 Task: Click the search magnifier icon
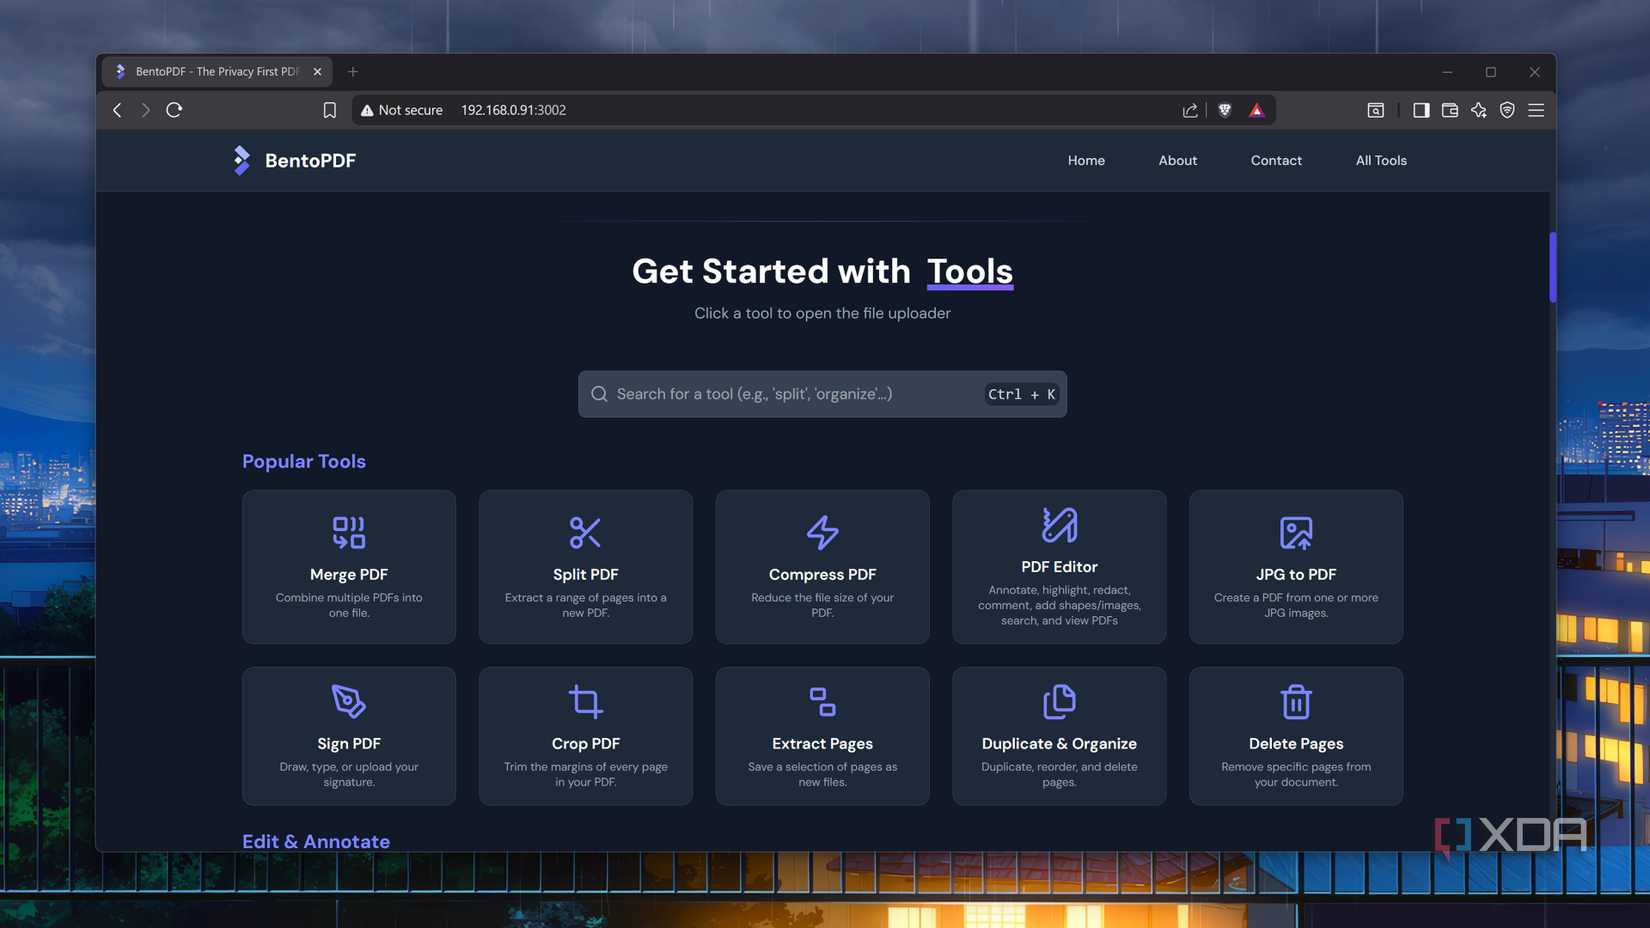pyautogui.click(x=599, y=393)
